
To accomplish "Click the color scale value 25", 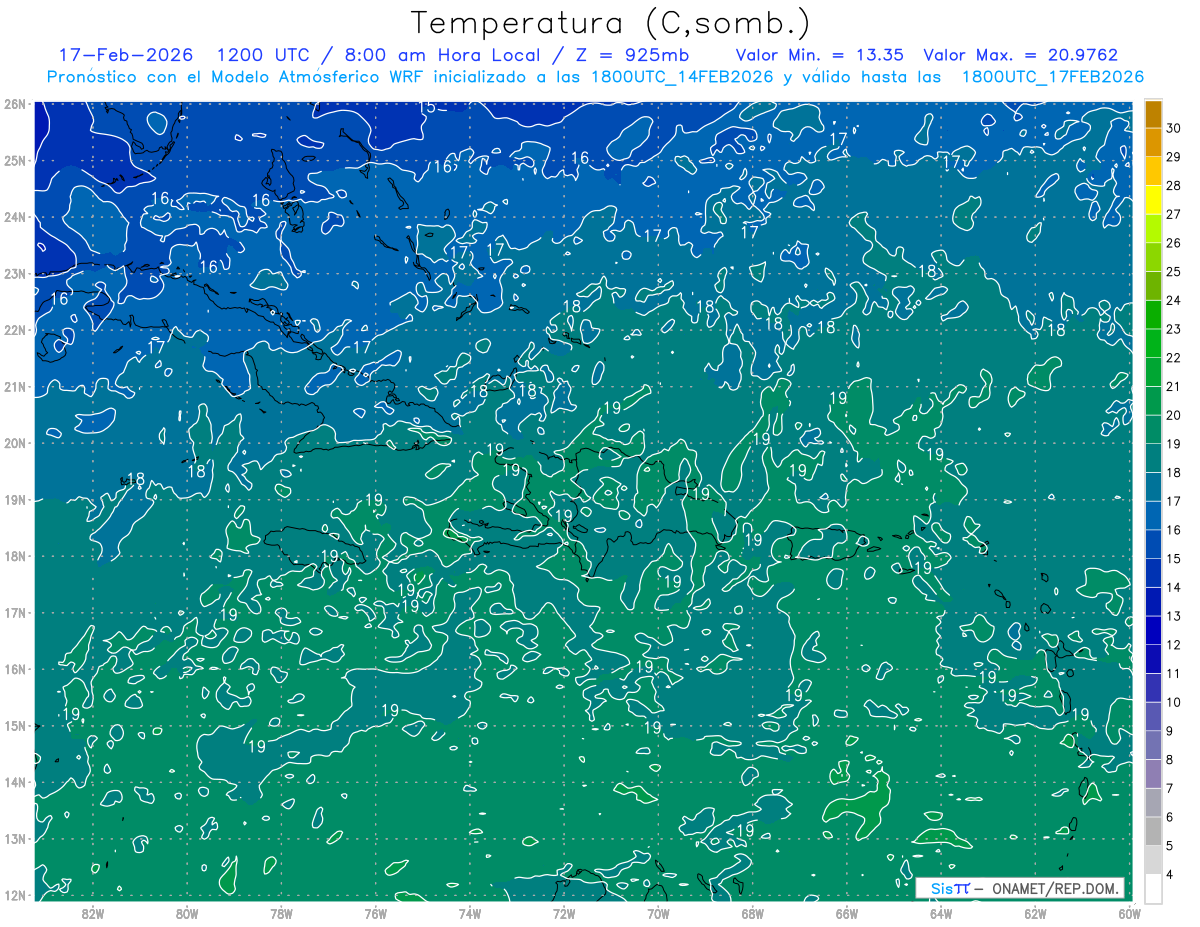I will 1173,271.
